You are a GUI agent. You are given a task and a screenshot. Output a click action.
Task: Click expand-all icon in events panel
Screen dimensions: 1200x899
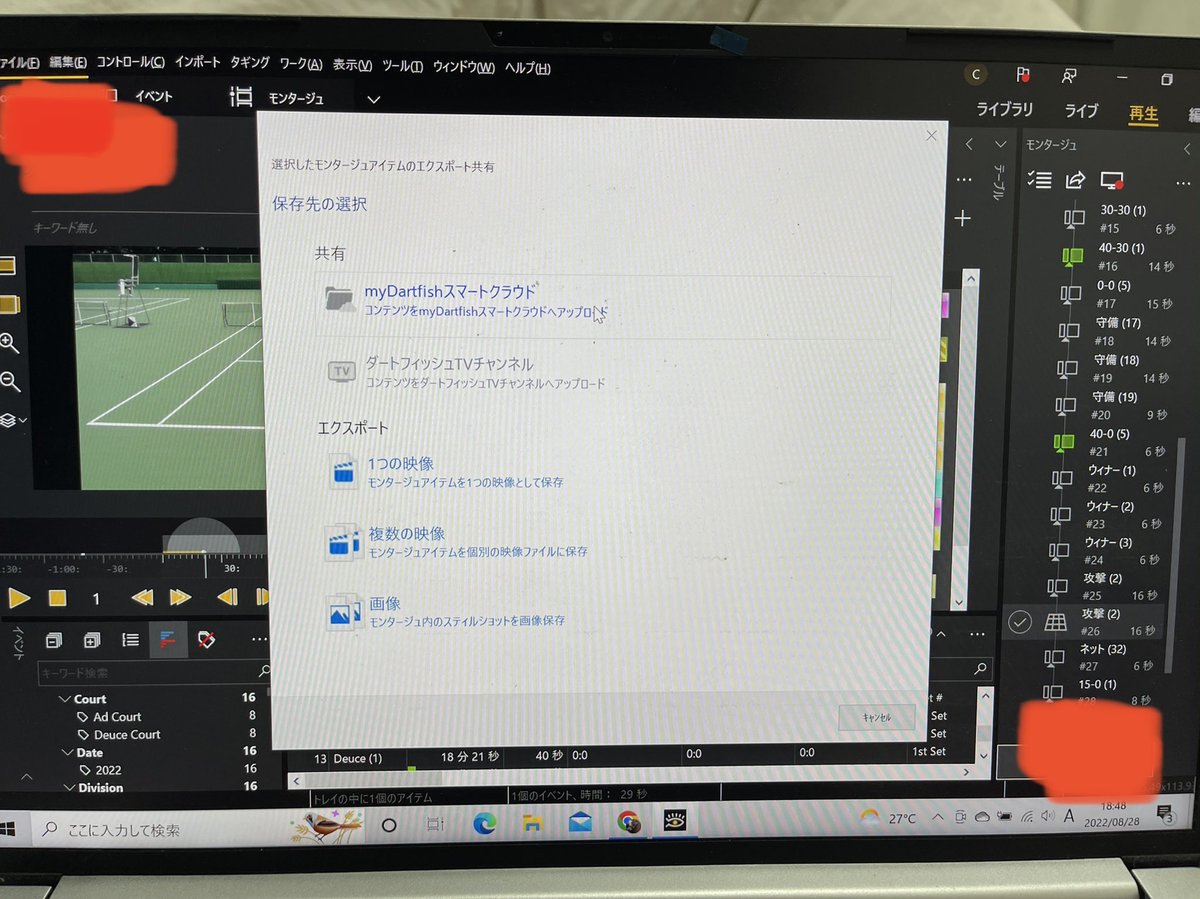[92, 639]
